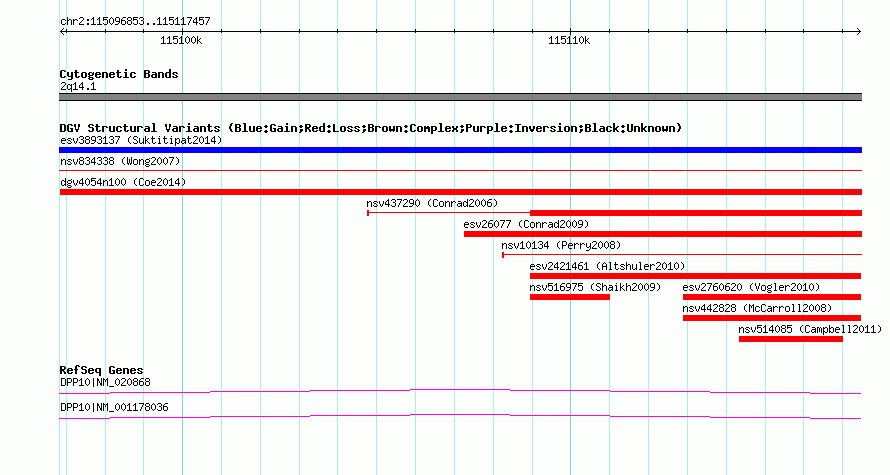Open the esv3893137 (Suktitipat2014) label

pyautogui.click(x=141, y=140)
